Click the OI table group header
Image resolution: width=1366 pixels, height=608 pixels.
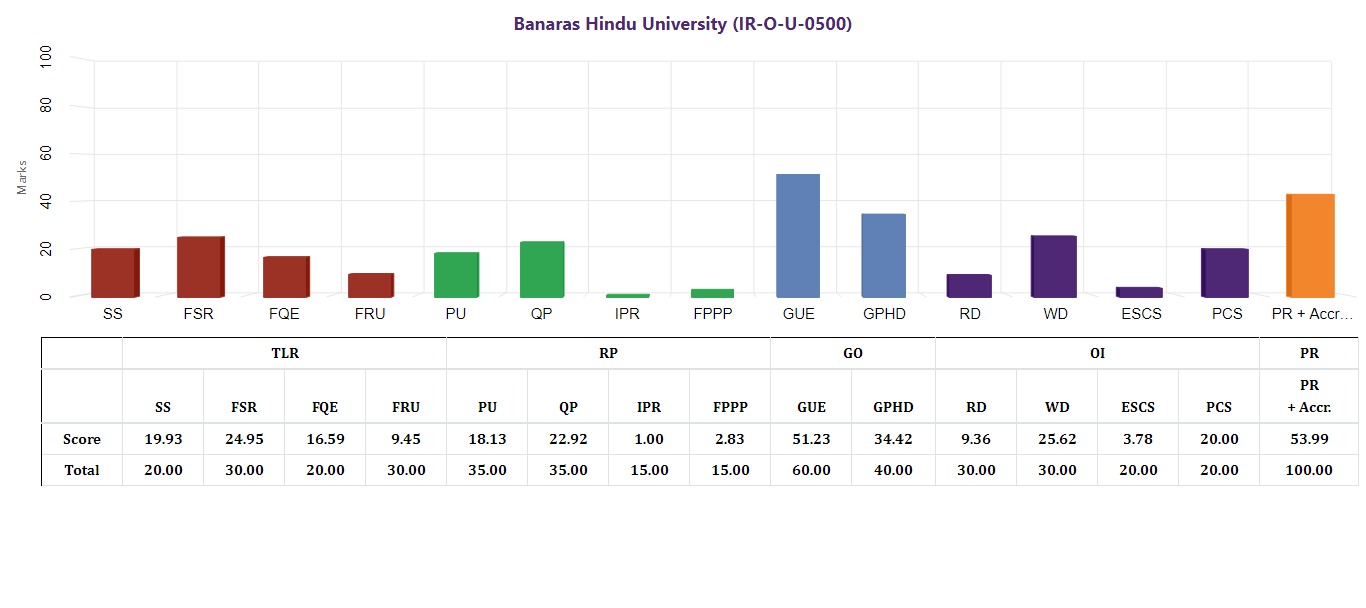pos(1097,354)
